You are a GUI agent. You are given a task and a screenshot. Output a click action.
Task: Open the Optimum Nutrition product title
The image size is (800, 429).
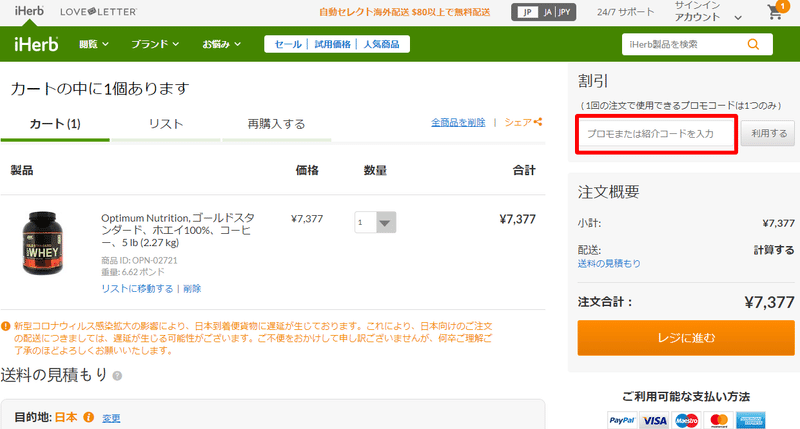tap(178, 230)
